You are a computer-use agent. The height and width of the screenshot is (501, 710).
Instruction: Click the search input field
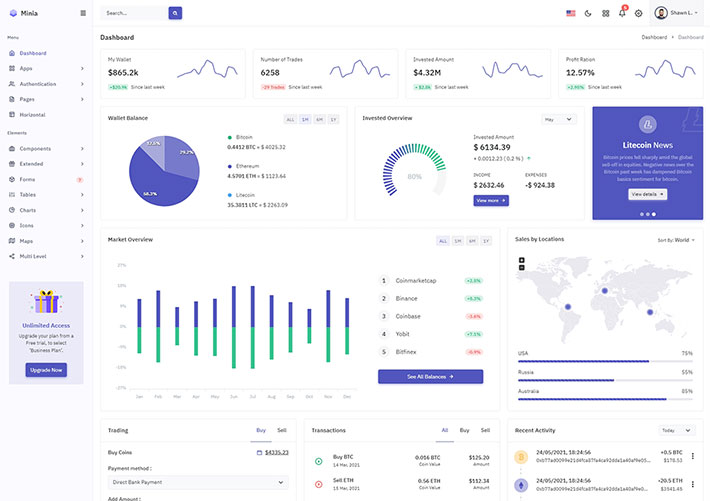pos(134,13)
